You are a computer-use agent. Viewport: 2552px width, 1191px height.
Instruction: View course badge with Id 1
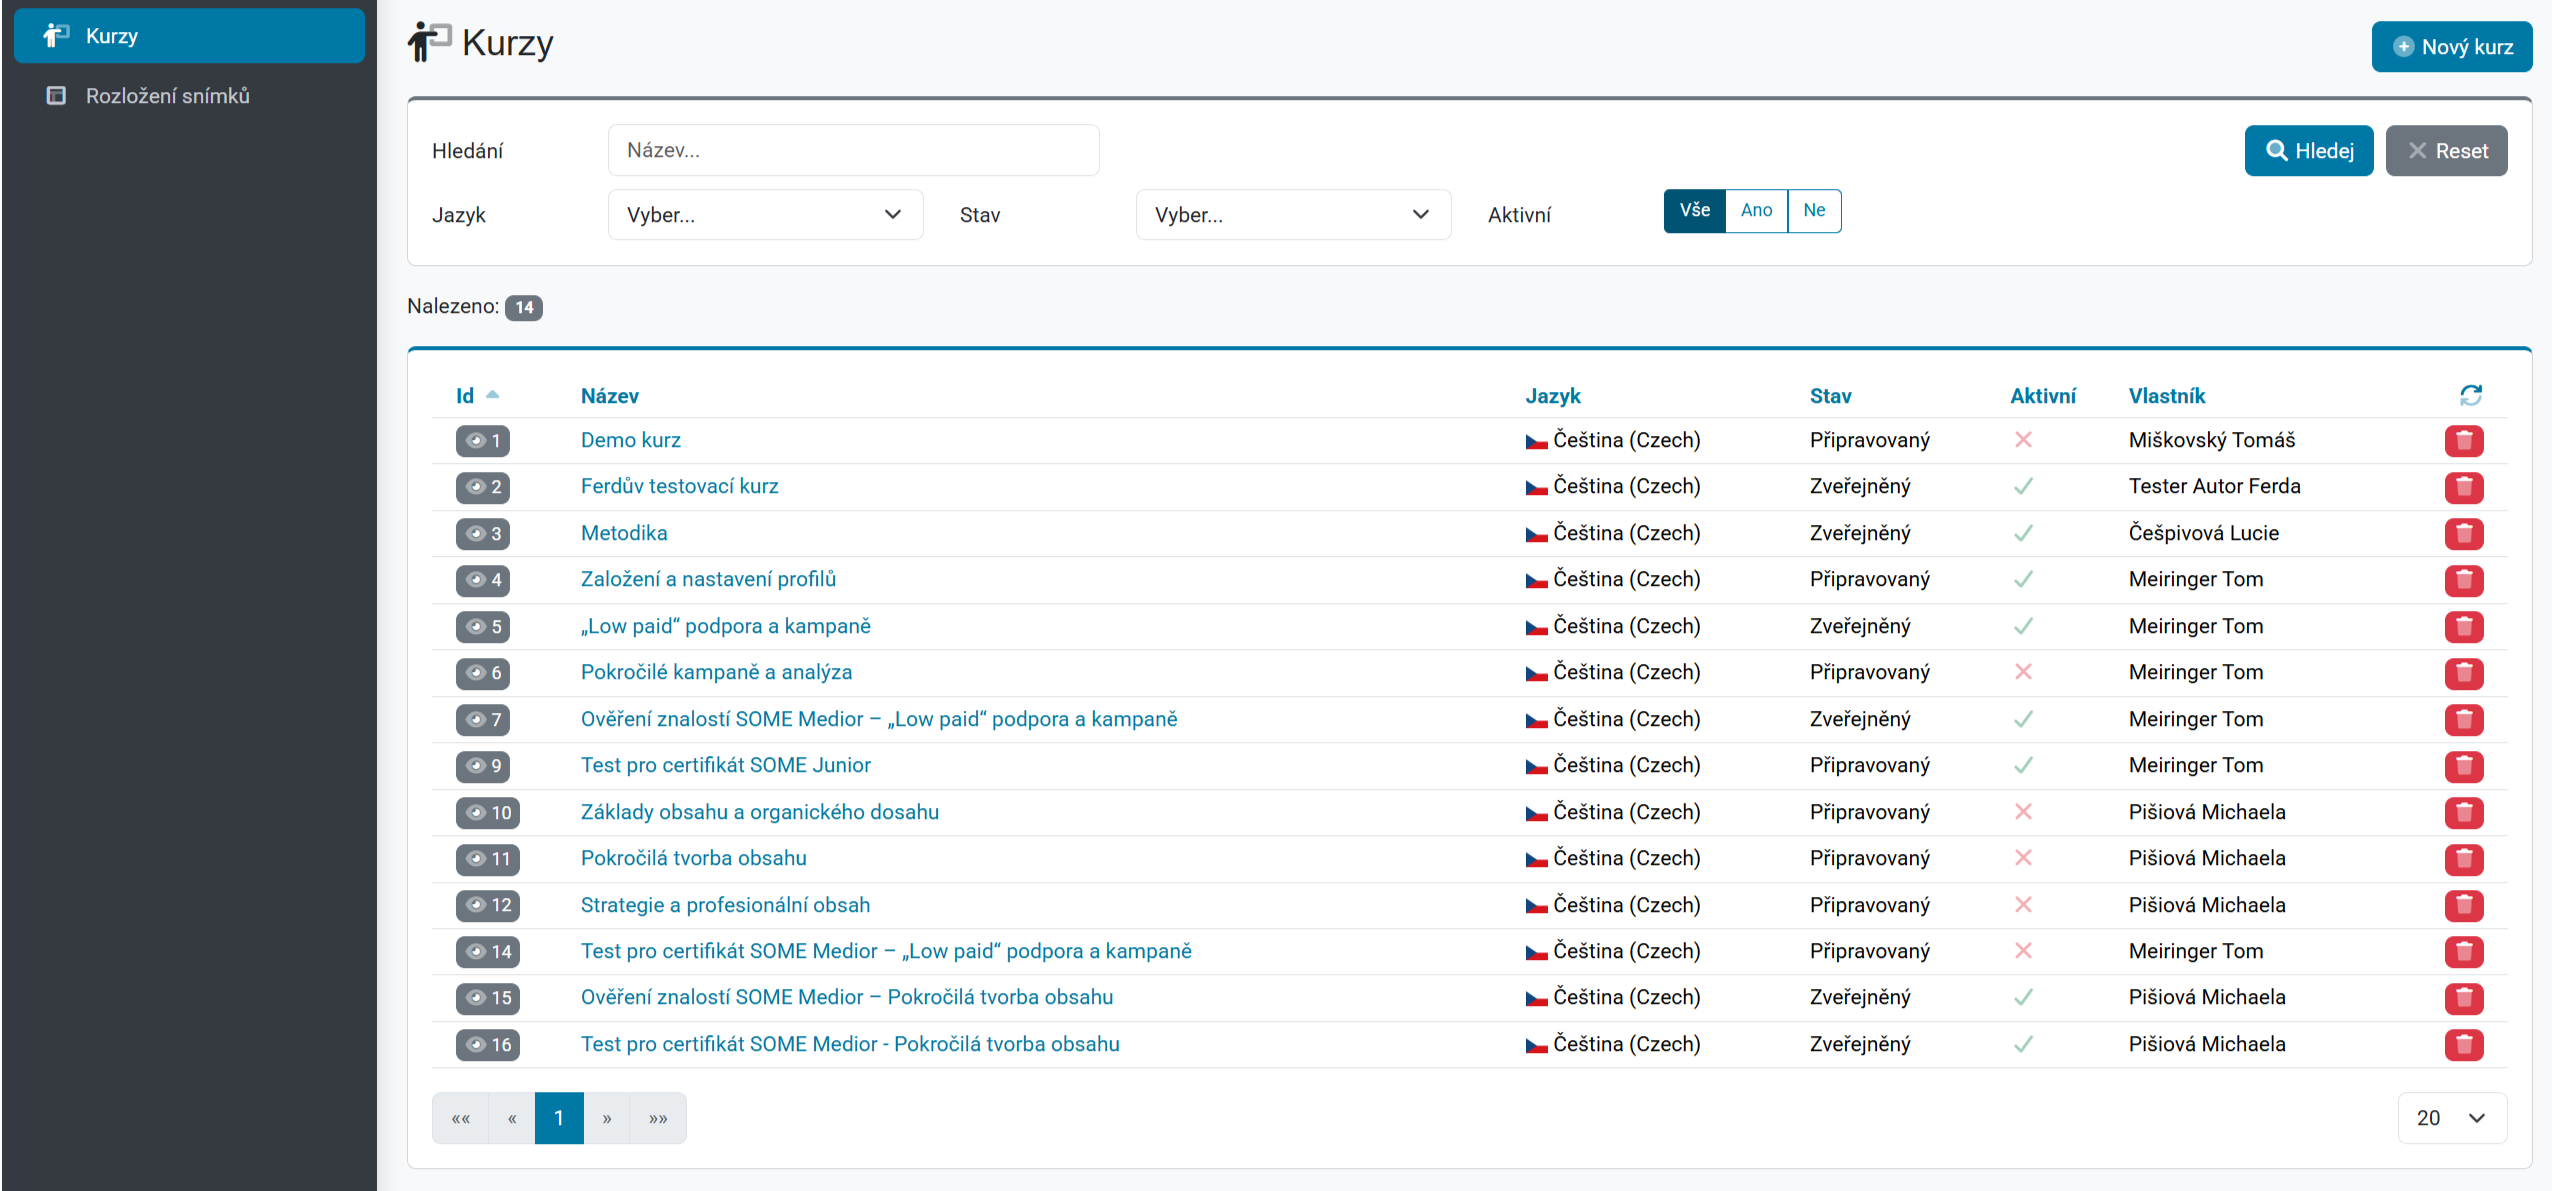(x=483, y=441)
